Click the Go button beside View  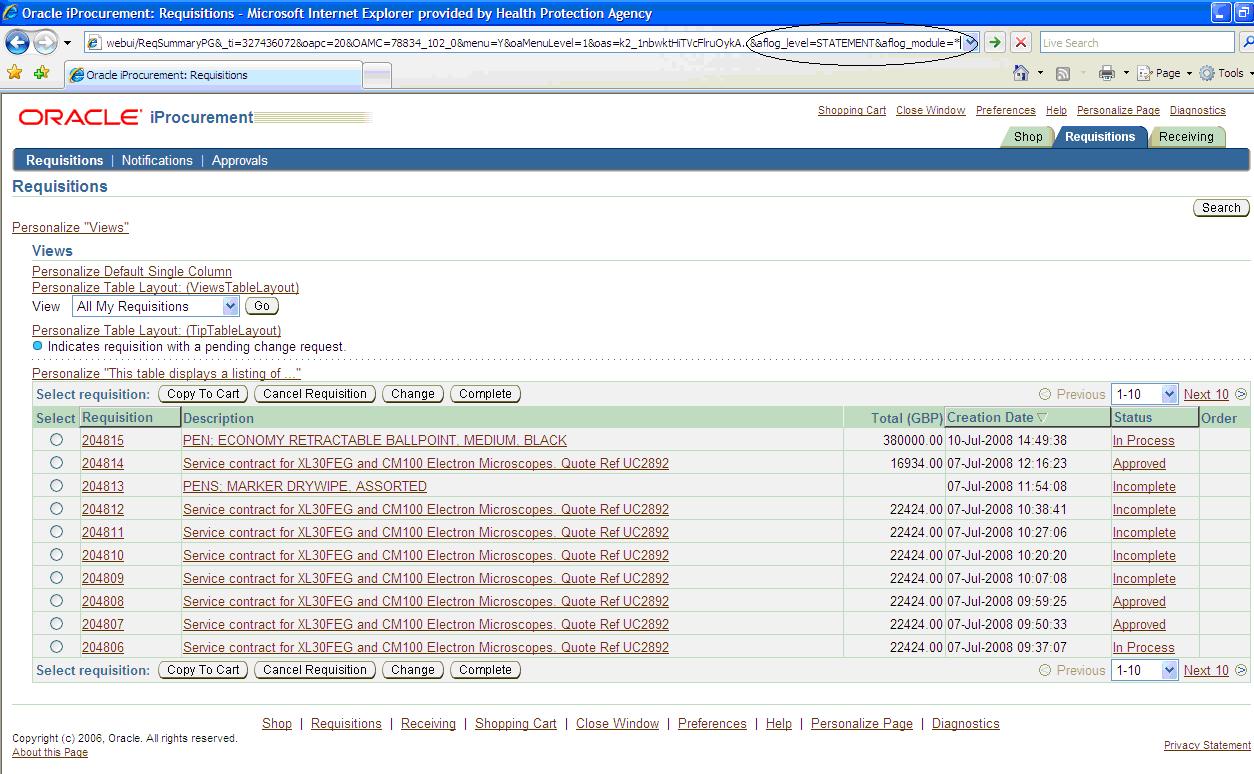tap(262, 306)
